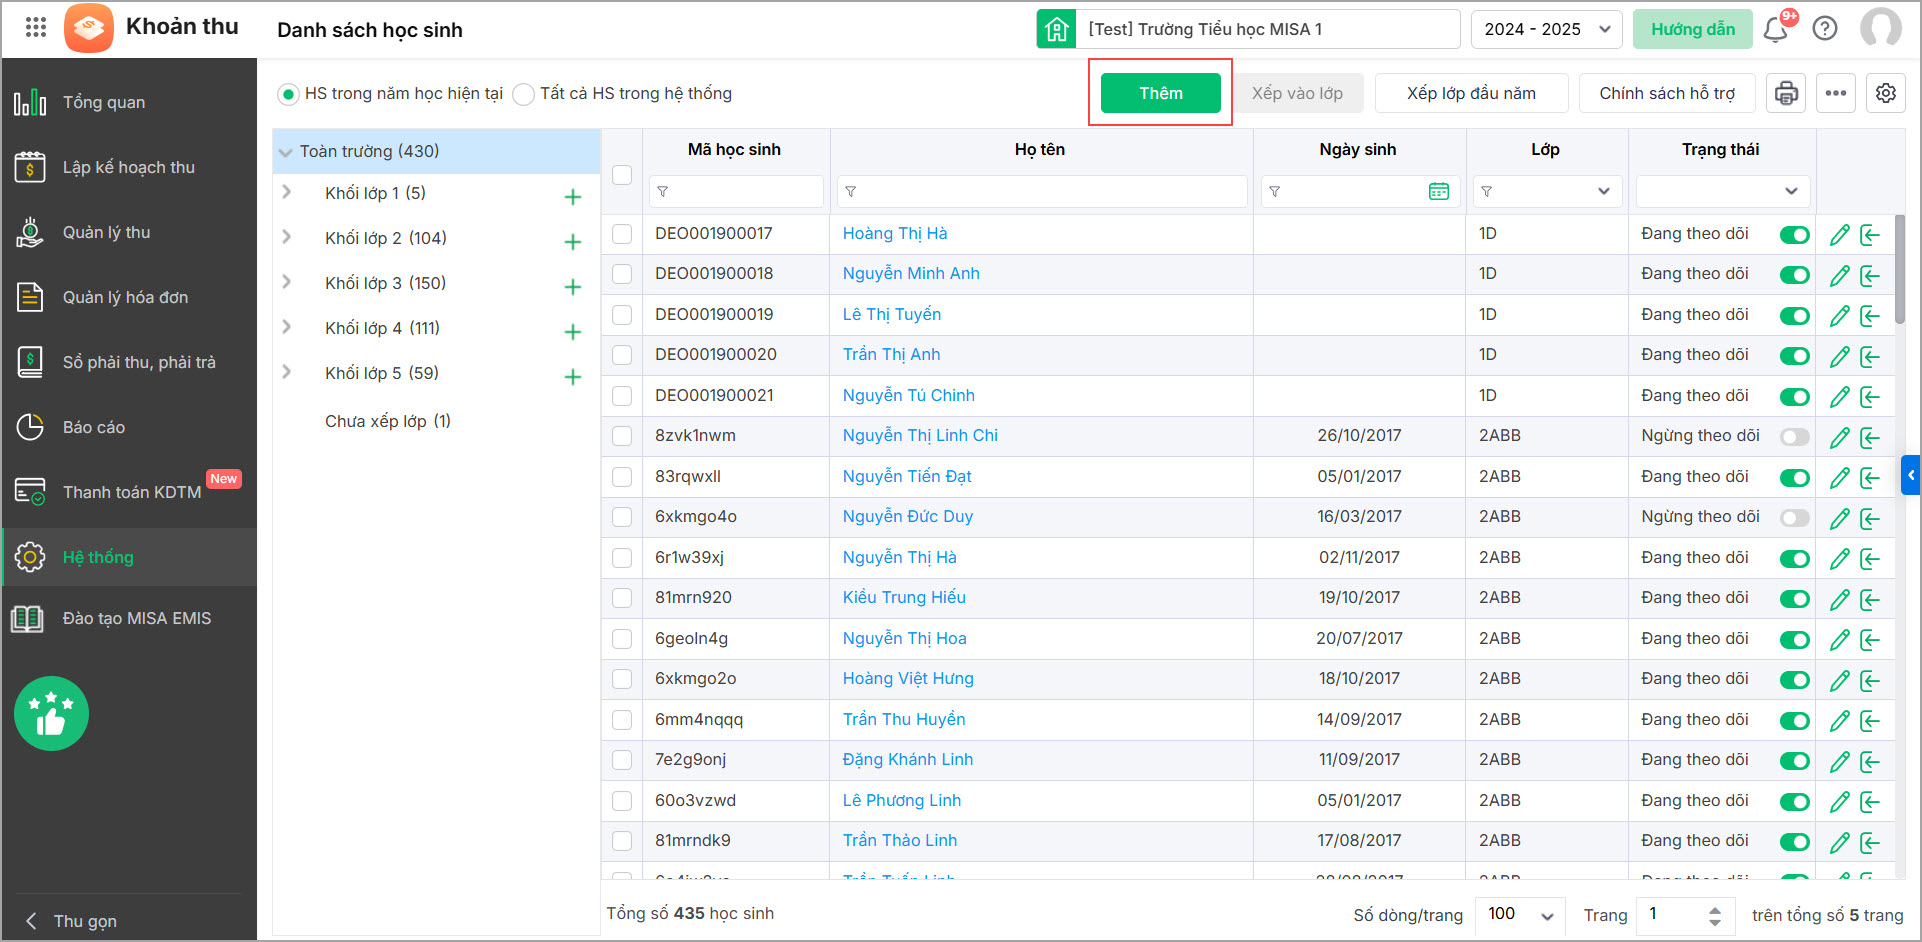
Task: Open the calendar picker in Ngày sinh filter
Action: click(1439, 191)
